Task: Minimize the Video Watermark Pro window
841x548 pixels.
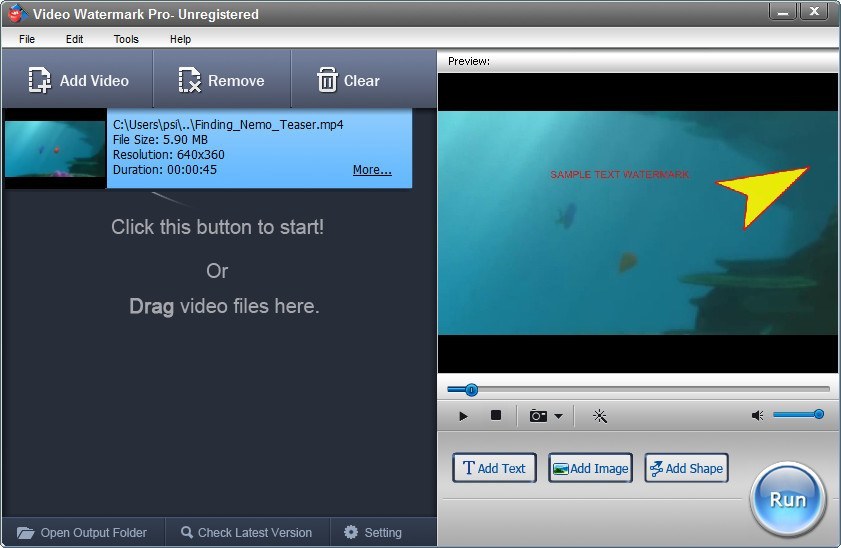Action: 783,12
